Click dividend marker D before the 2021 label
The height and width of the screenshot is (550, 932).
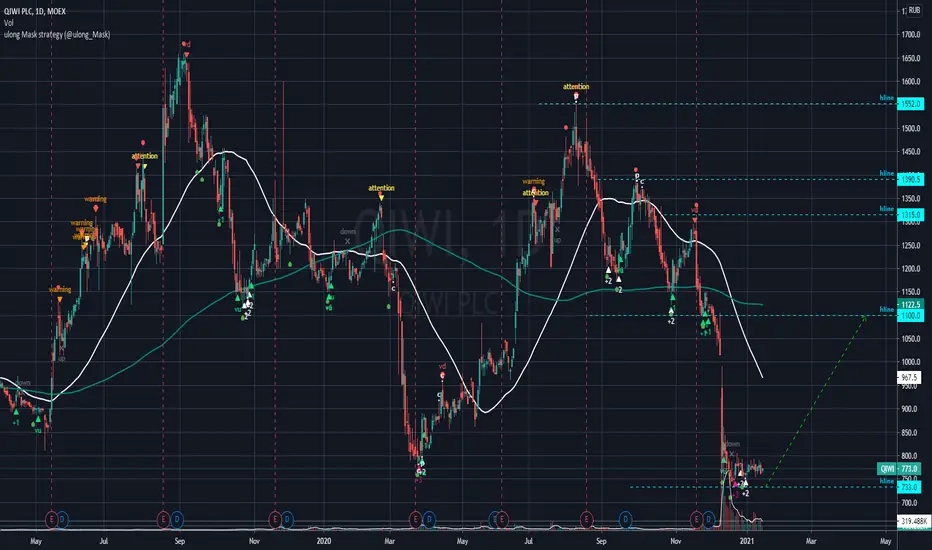[x=709, y=520]
